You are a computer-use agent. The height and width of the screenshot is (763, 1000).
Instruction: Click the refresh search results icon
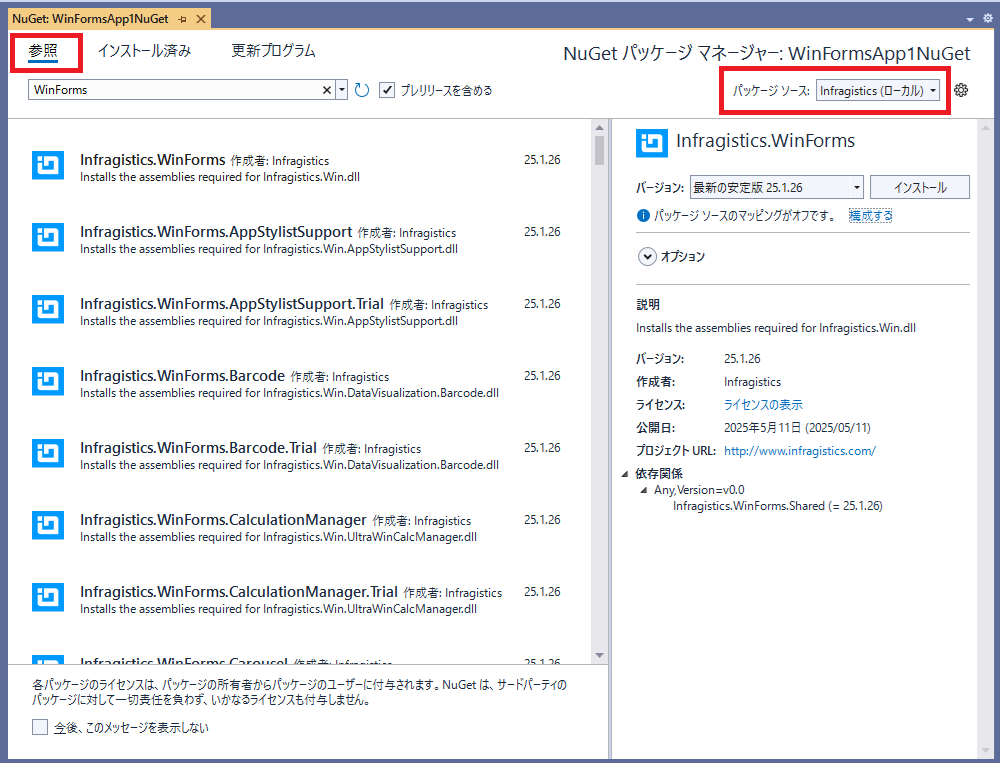[x=362, y=90]
